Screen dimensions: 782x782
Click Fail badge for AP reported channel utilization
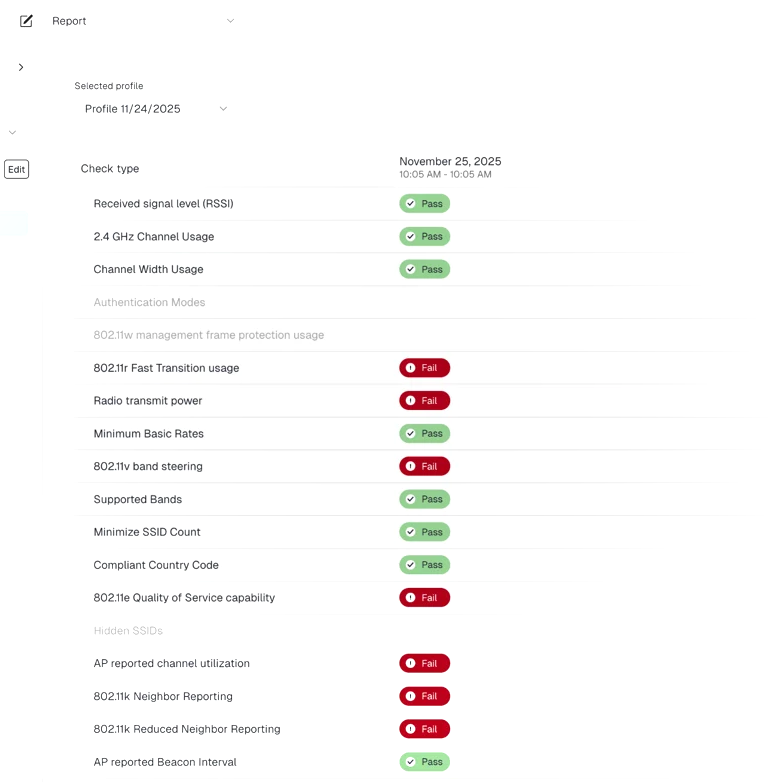point(424,664)
